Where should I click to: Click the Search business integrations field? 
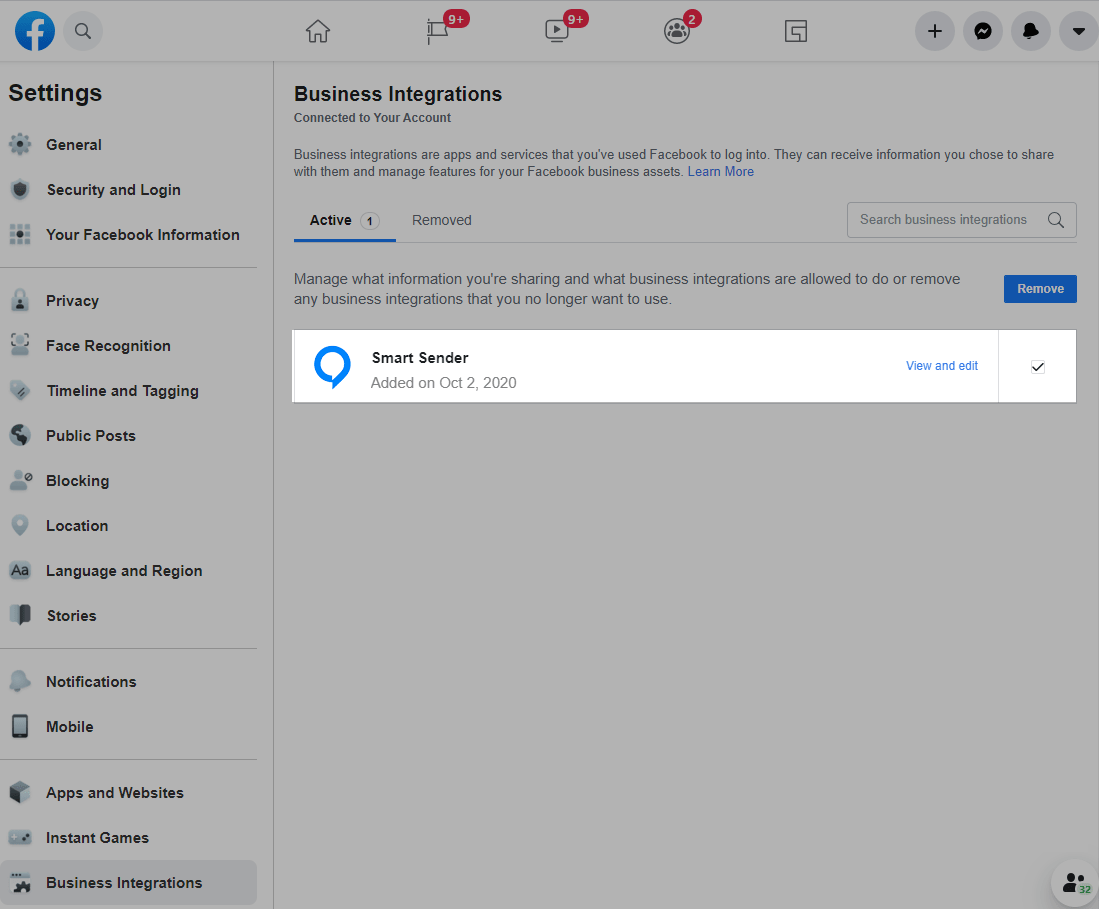(962, 220)
